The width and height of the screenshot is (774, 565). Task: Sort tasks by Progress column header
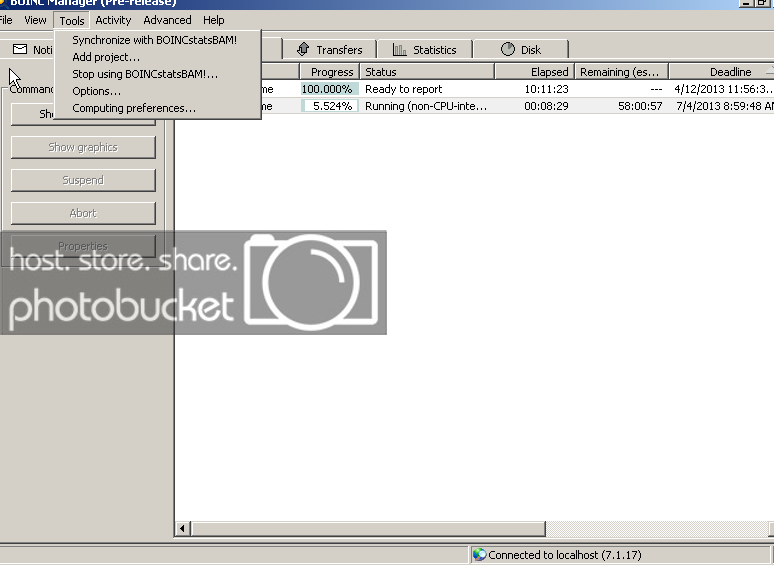click(331, 72)
